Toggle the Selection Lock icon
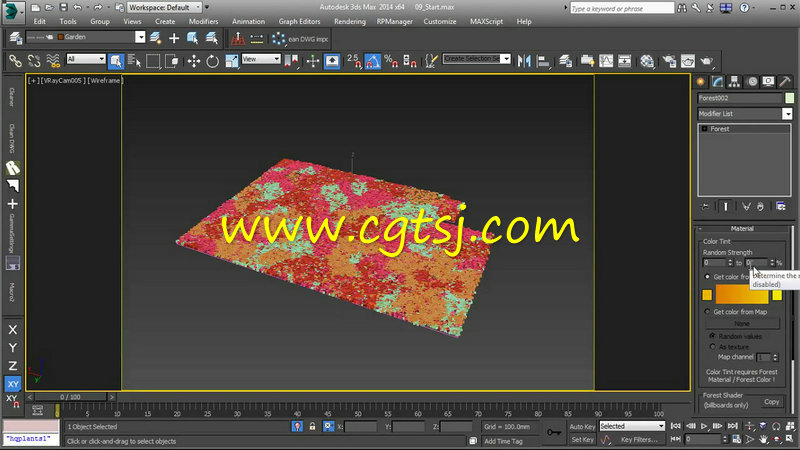This screenshot has width=800, height=450. click(312, 426)
